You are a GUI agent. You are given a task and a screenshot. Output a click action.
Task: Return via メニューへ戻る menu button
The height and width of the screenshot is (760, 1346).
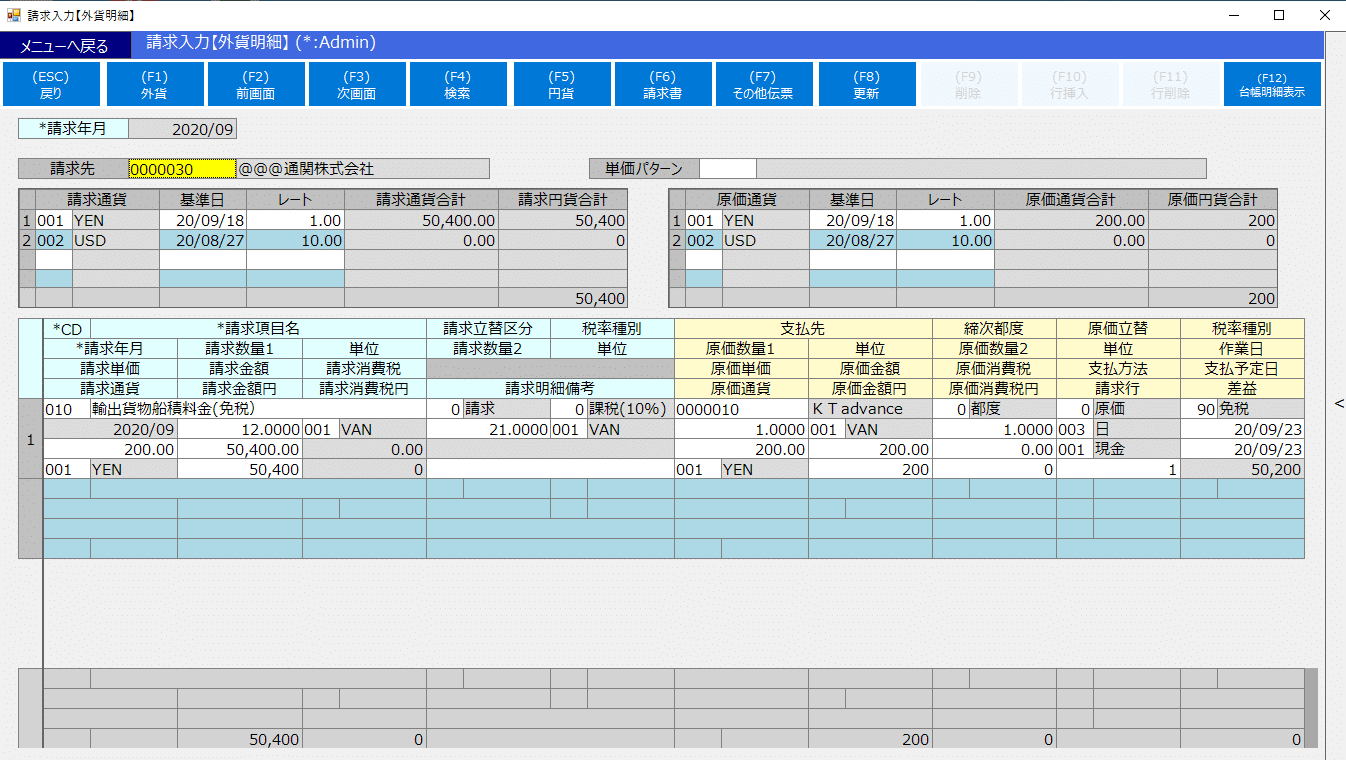[65, 46]
